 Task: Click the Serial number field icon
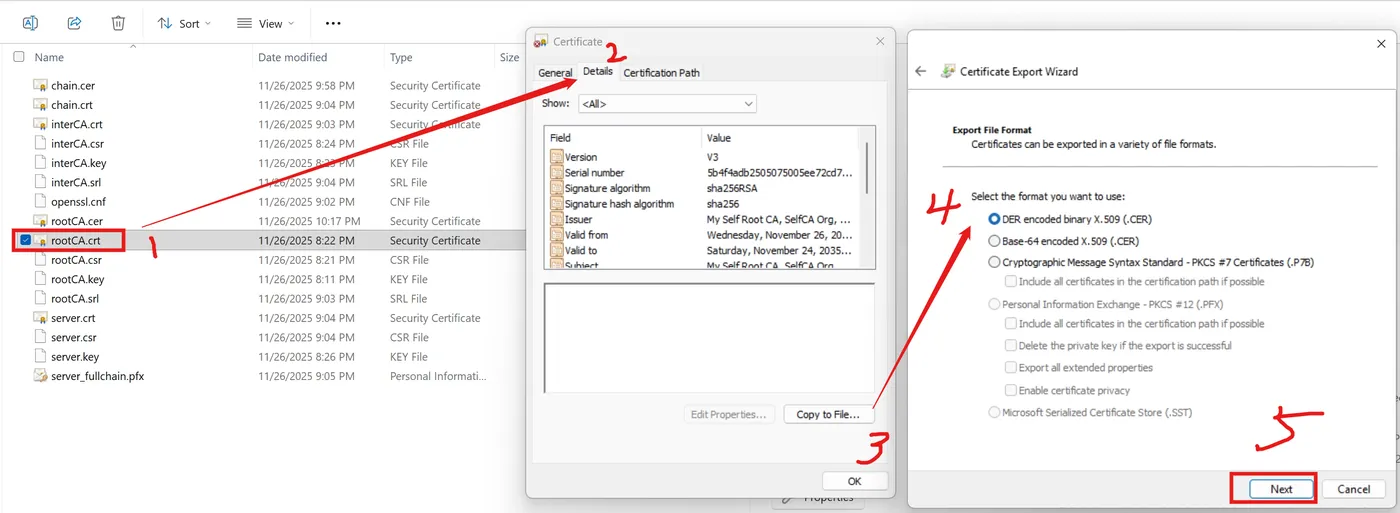pos(557,173)
